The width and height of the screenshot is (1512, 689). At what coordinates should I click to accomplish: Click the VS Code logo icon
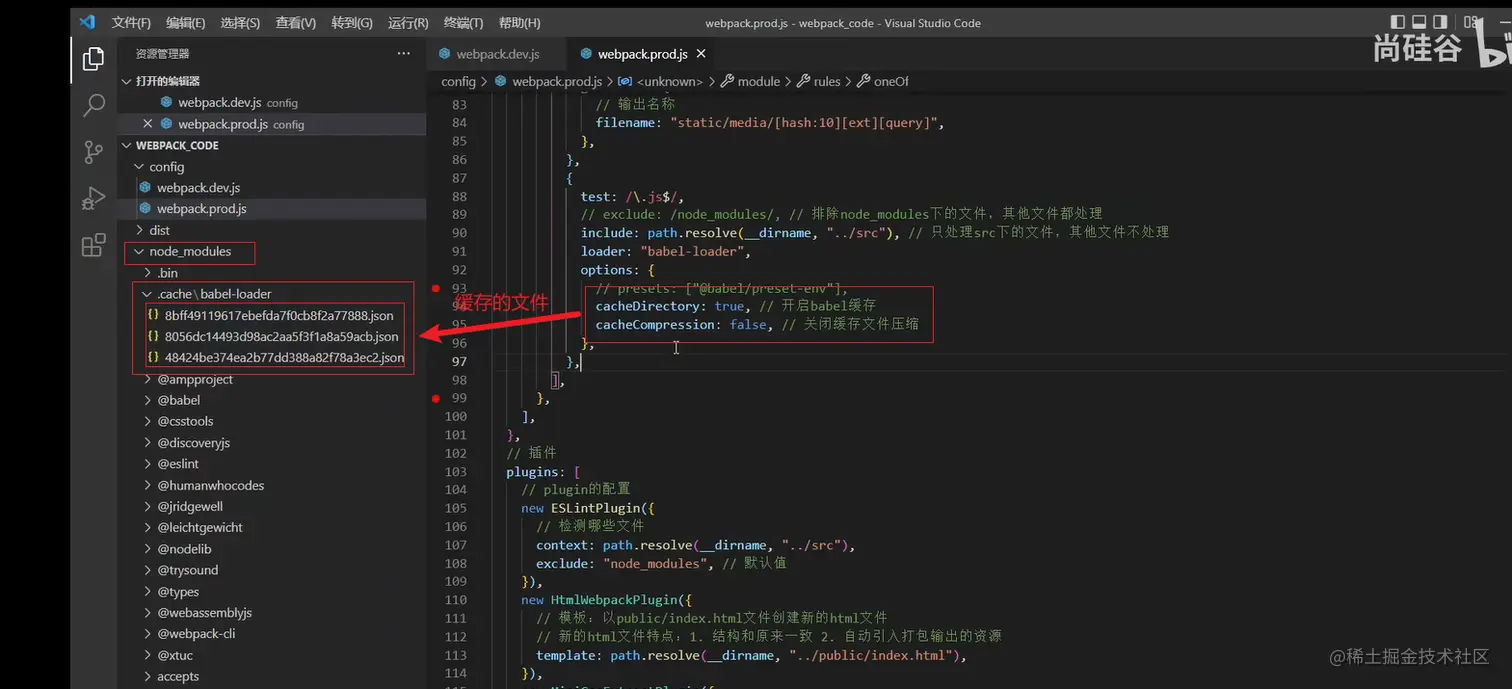(86, 22)
